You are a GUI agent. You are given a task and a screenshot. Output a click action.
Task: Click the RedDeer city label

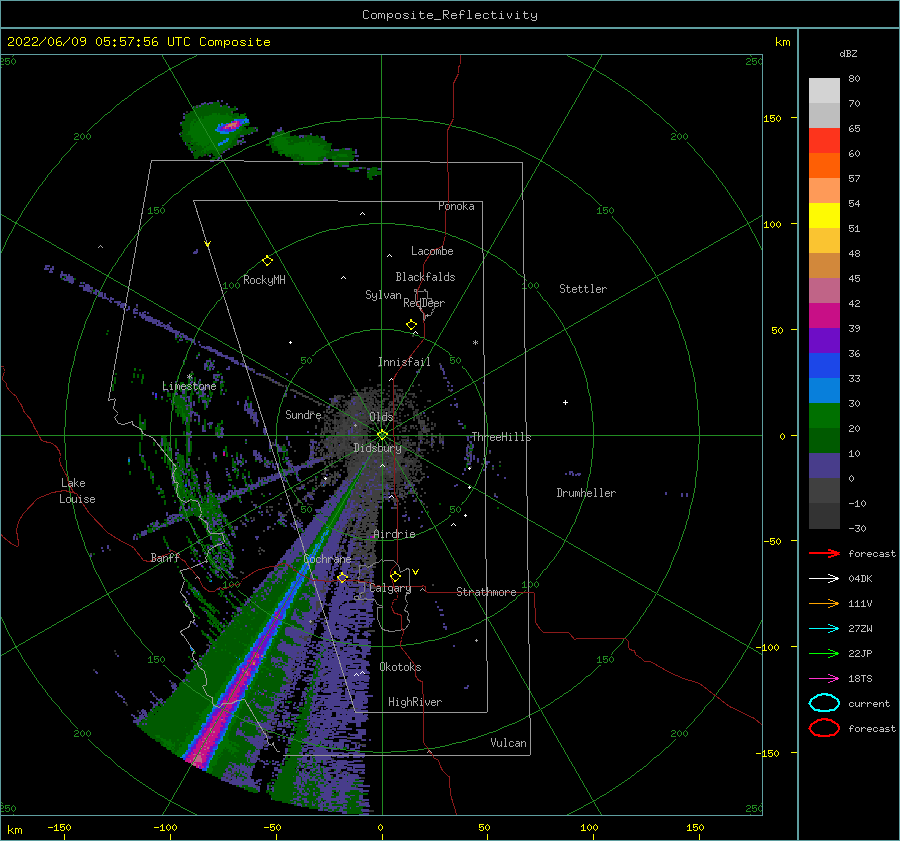coord(424,303)
